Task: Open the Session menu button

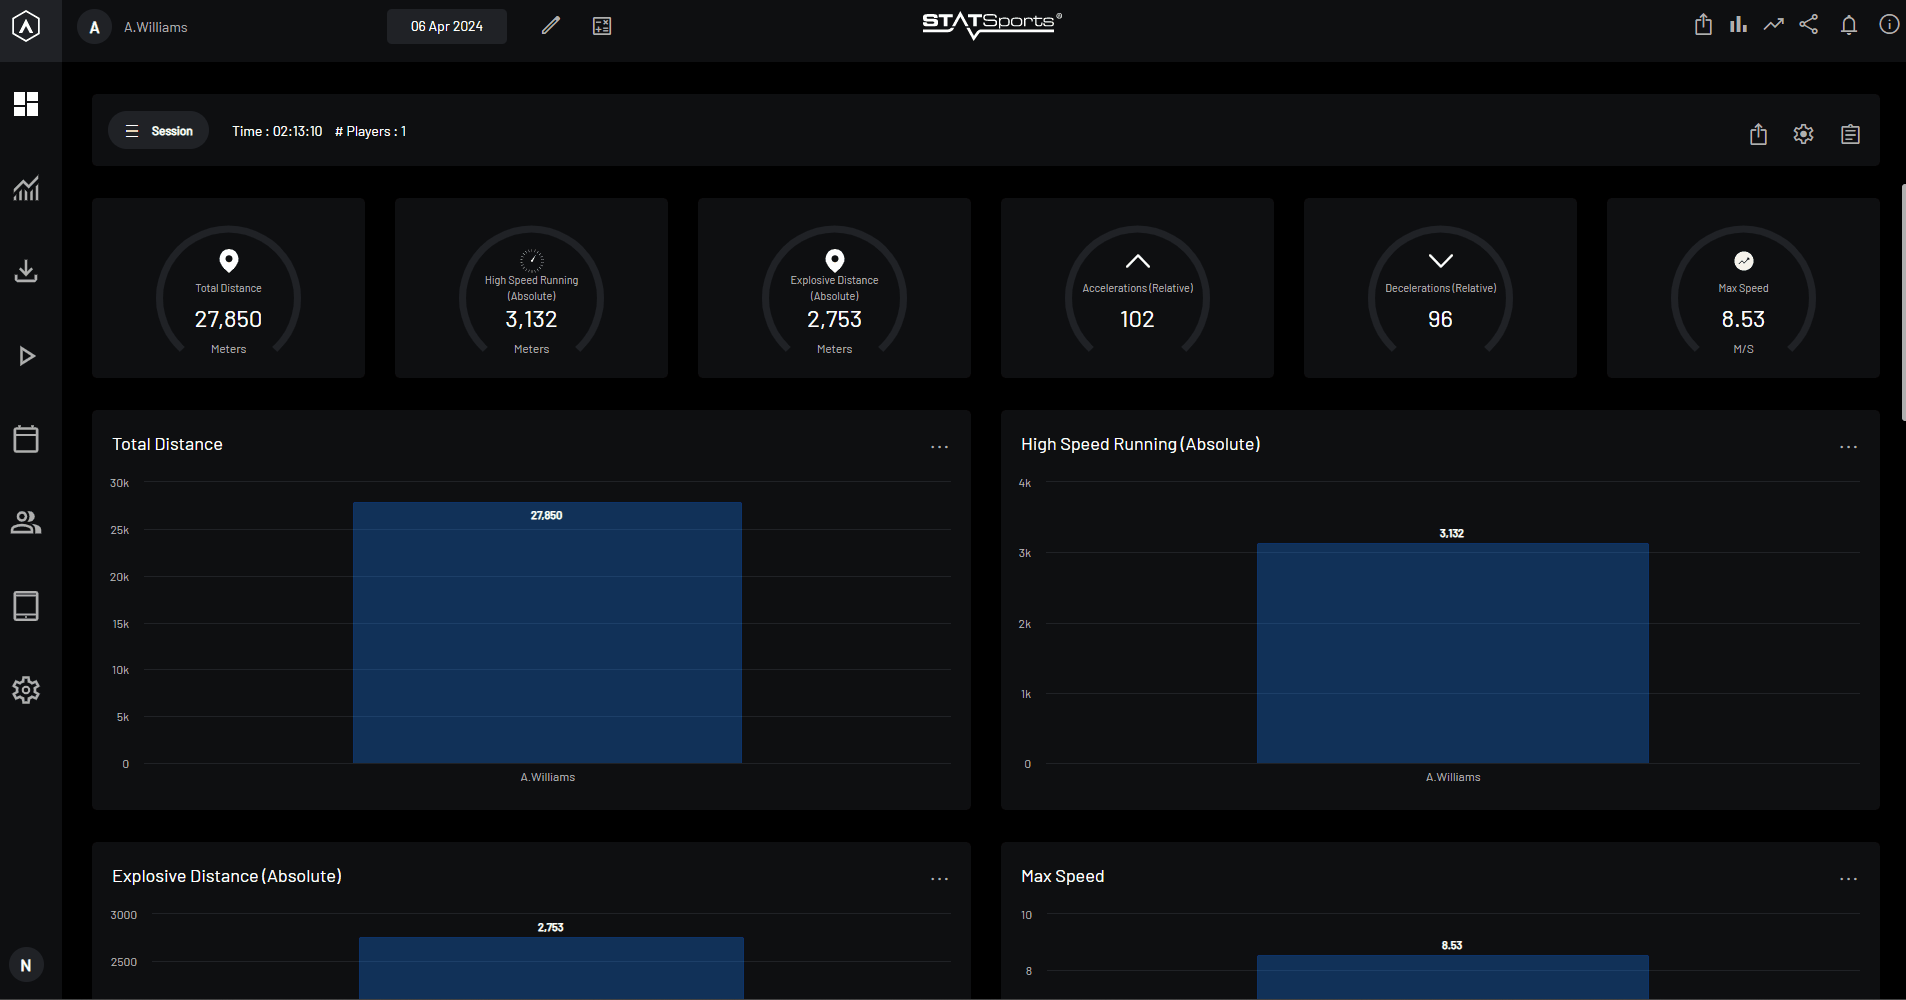Action: click(x=159, y=131)
